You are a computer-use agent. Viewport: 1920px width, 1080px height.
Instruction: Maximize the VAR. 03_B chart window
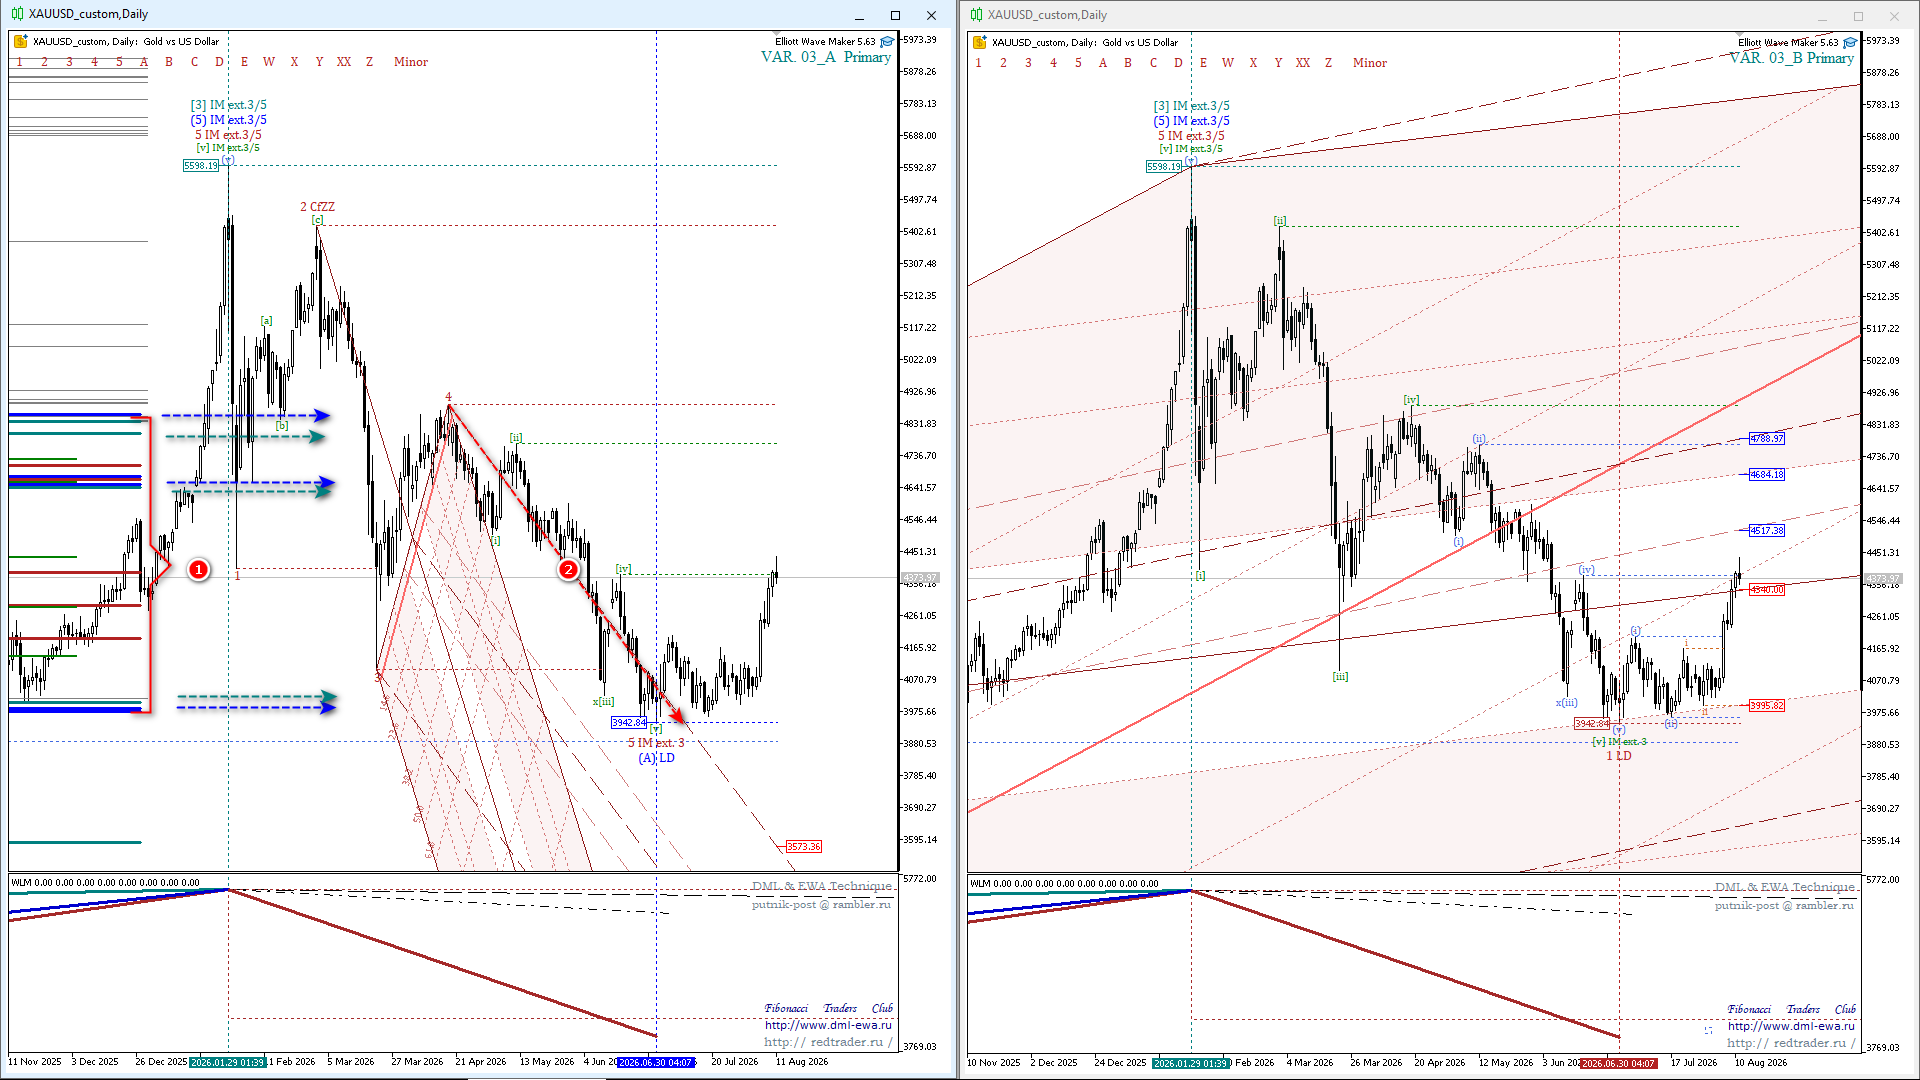coord(1858,16)
